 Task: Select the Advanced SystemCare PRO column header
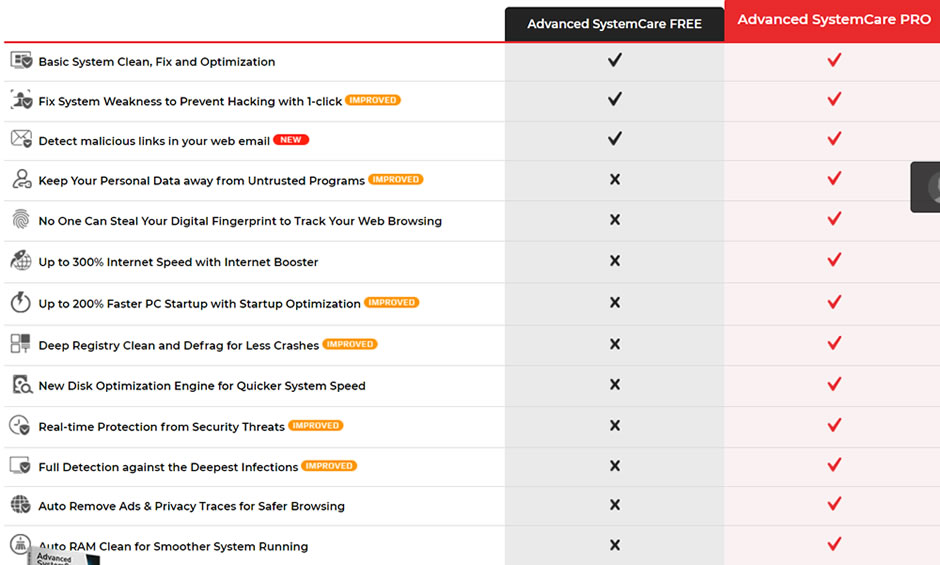tap(833, 20)
